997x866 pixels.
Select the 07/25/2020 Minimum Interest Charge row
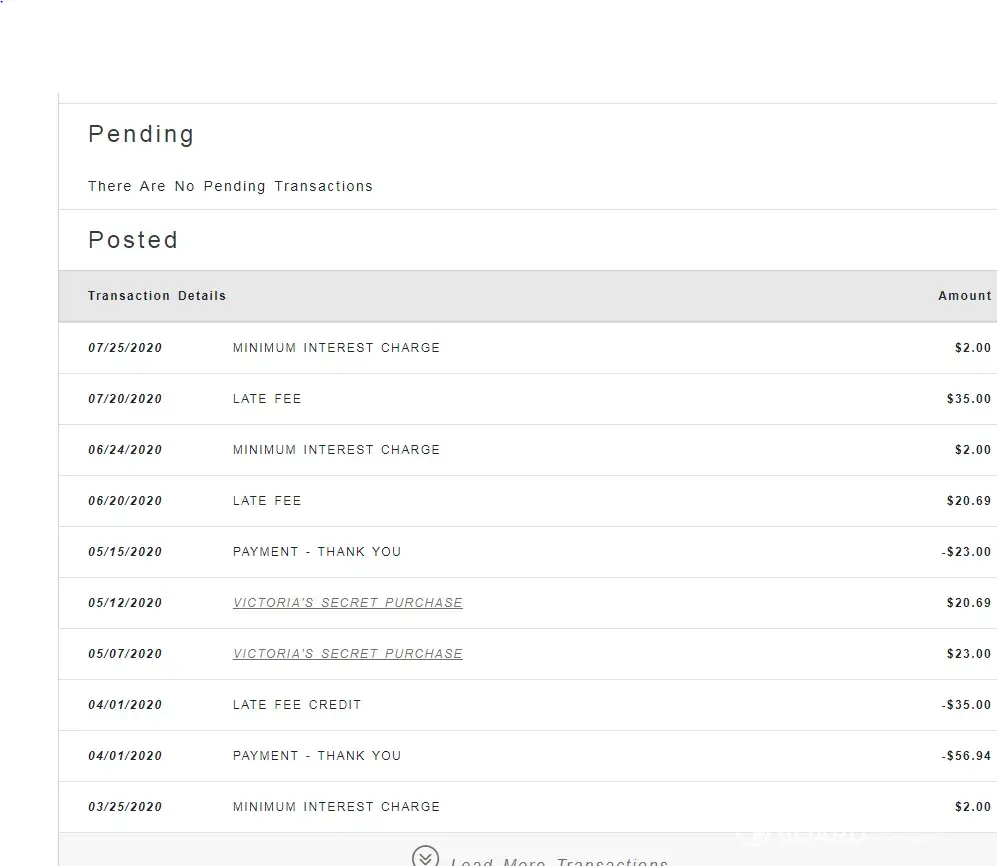coord(336,348)
